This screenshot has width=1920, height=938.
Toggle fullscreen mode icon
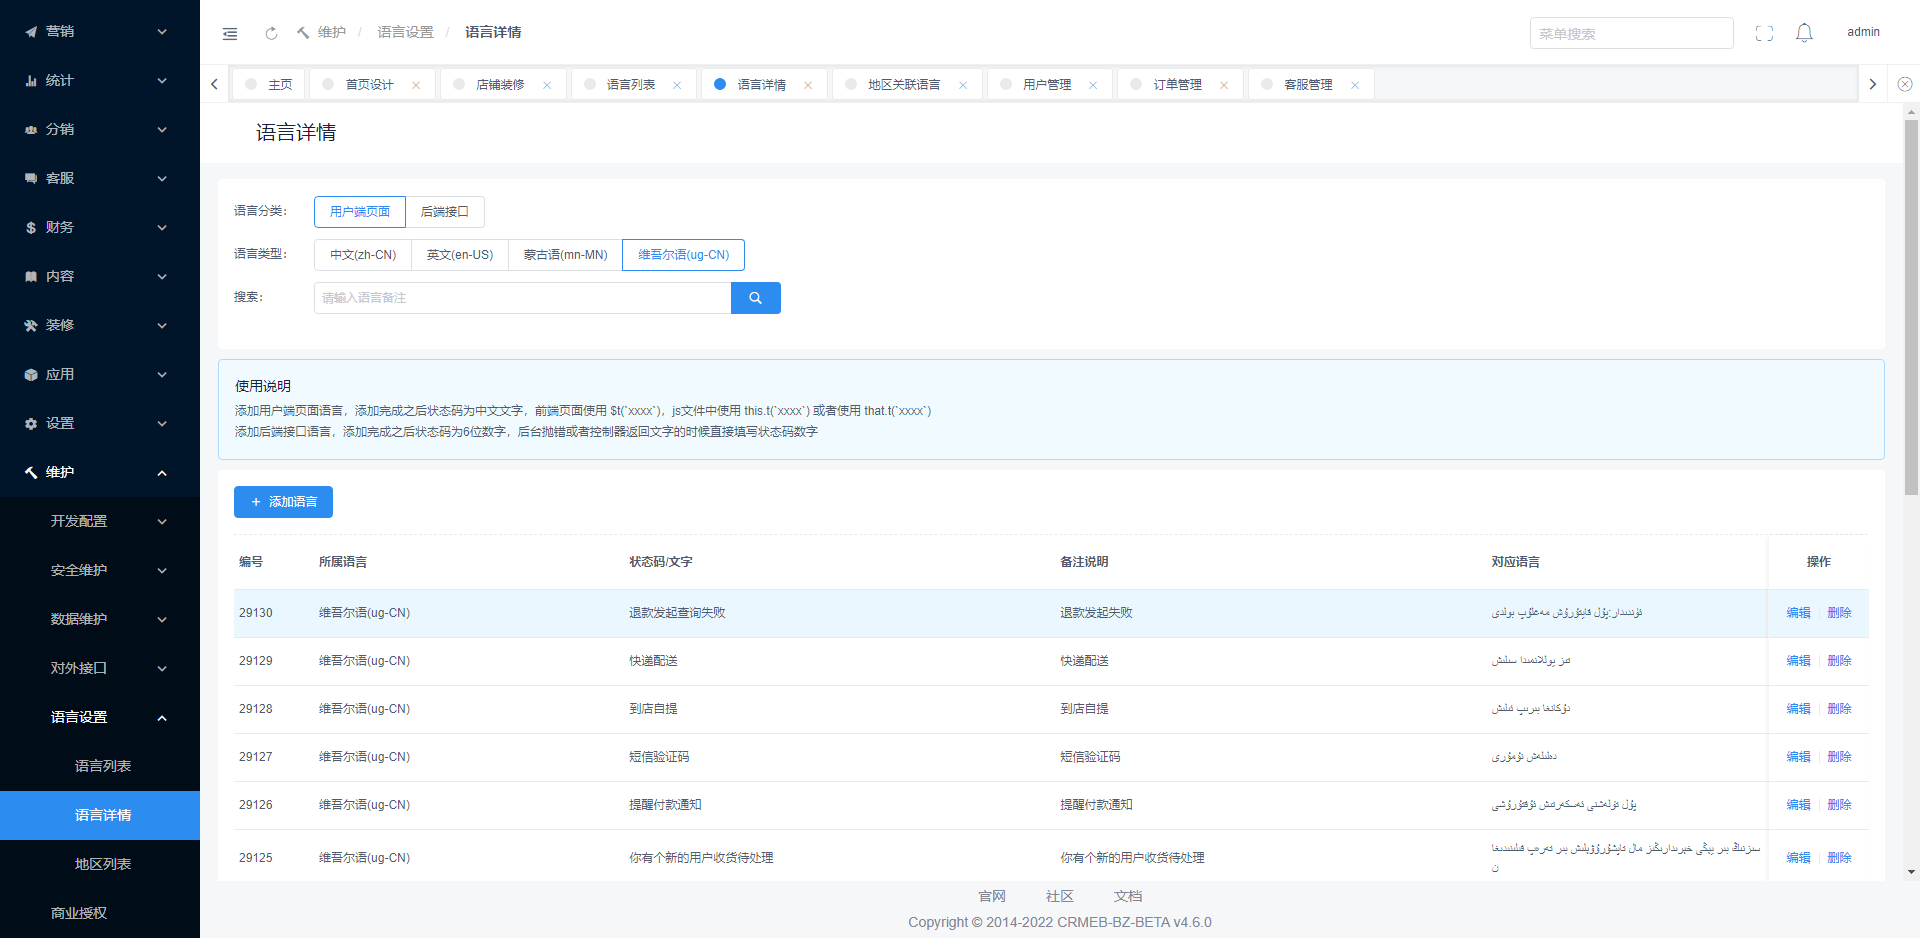pyautogui.click(x=1764, y=33)
